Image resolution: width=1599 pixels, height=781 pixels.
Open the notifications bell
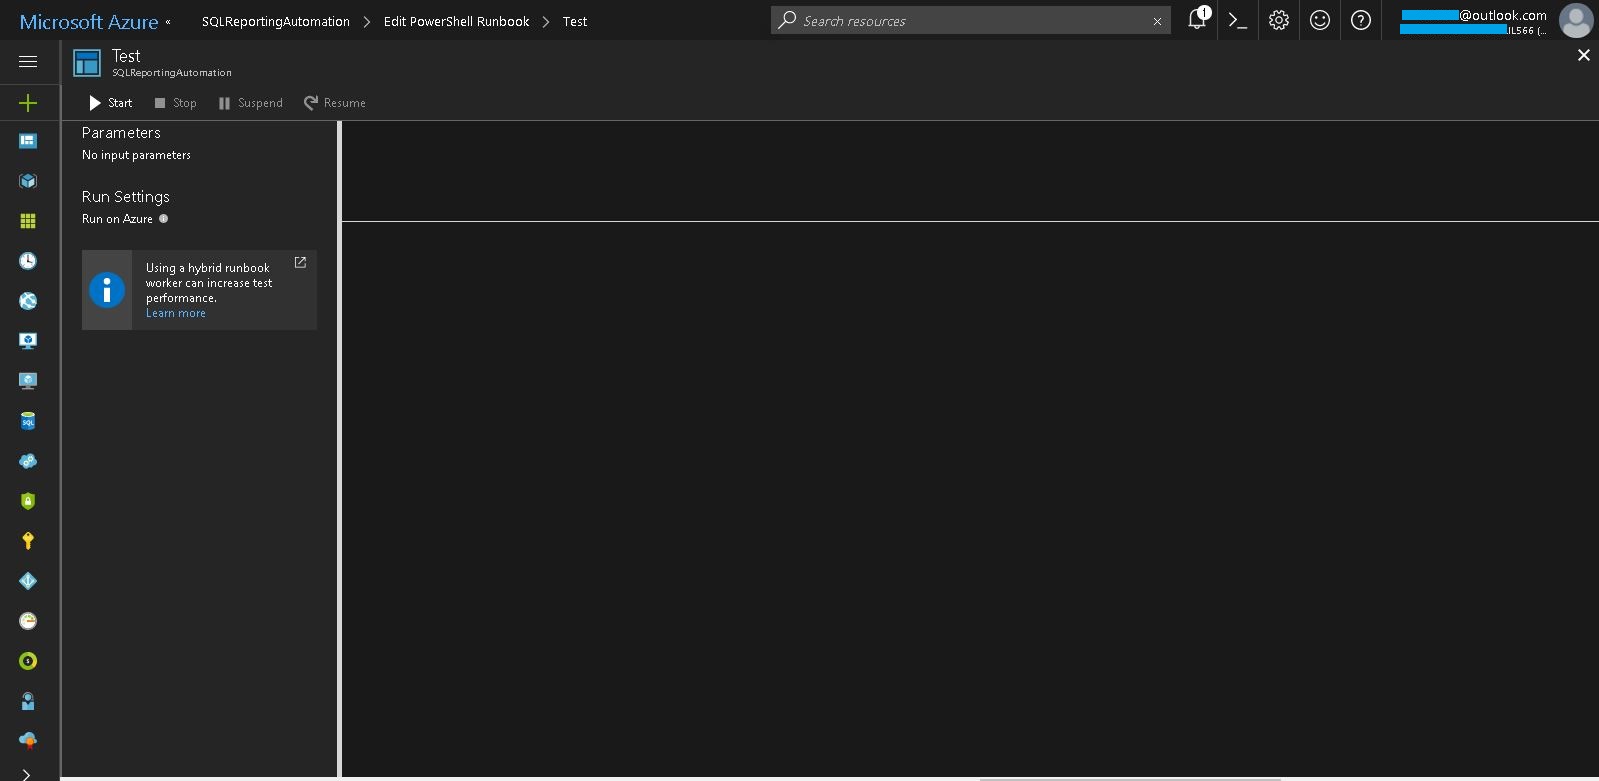pos(1197,20)
